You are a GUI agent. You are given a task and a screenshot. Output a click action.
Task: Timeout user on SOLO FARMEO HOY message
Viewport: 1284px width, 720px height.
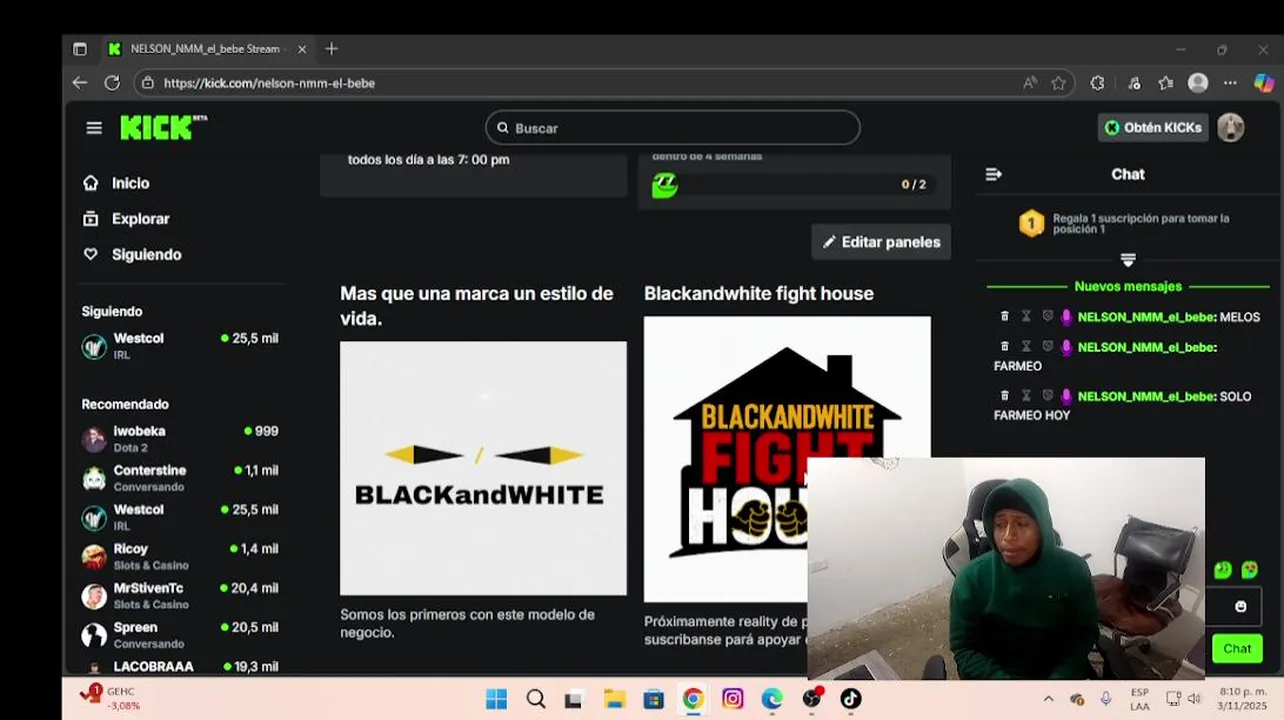coord(1026,396)
